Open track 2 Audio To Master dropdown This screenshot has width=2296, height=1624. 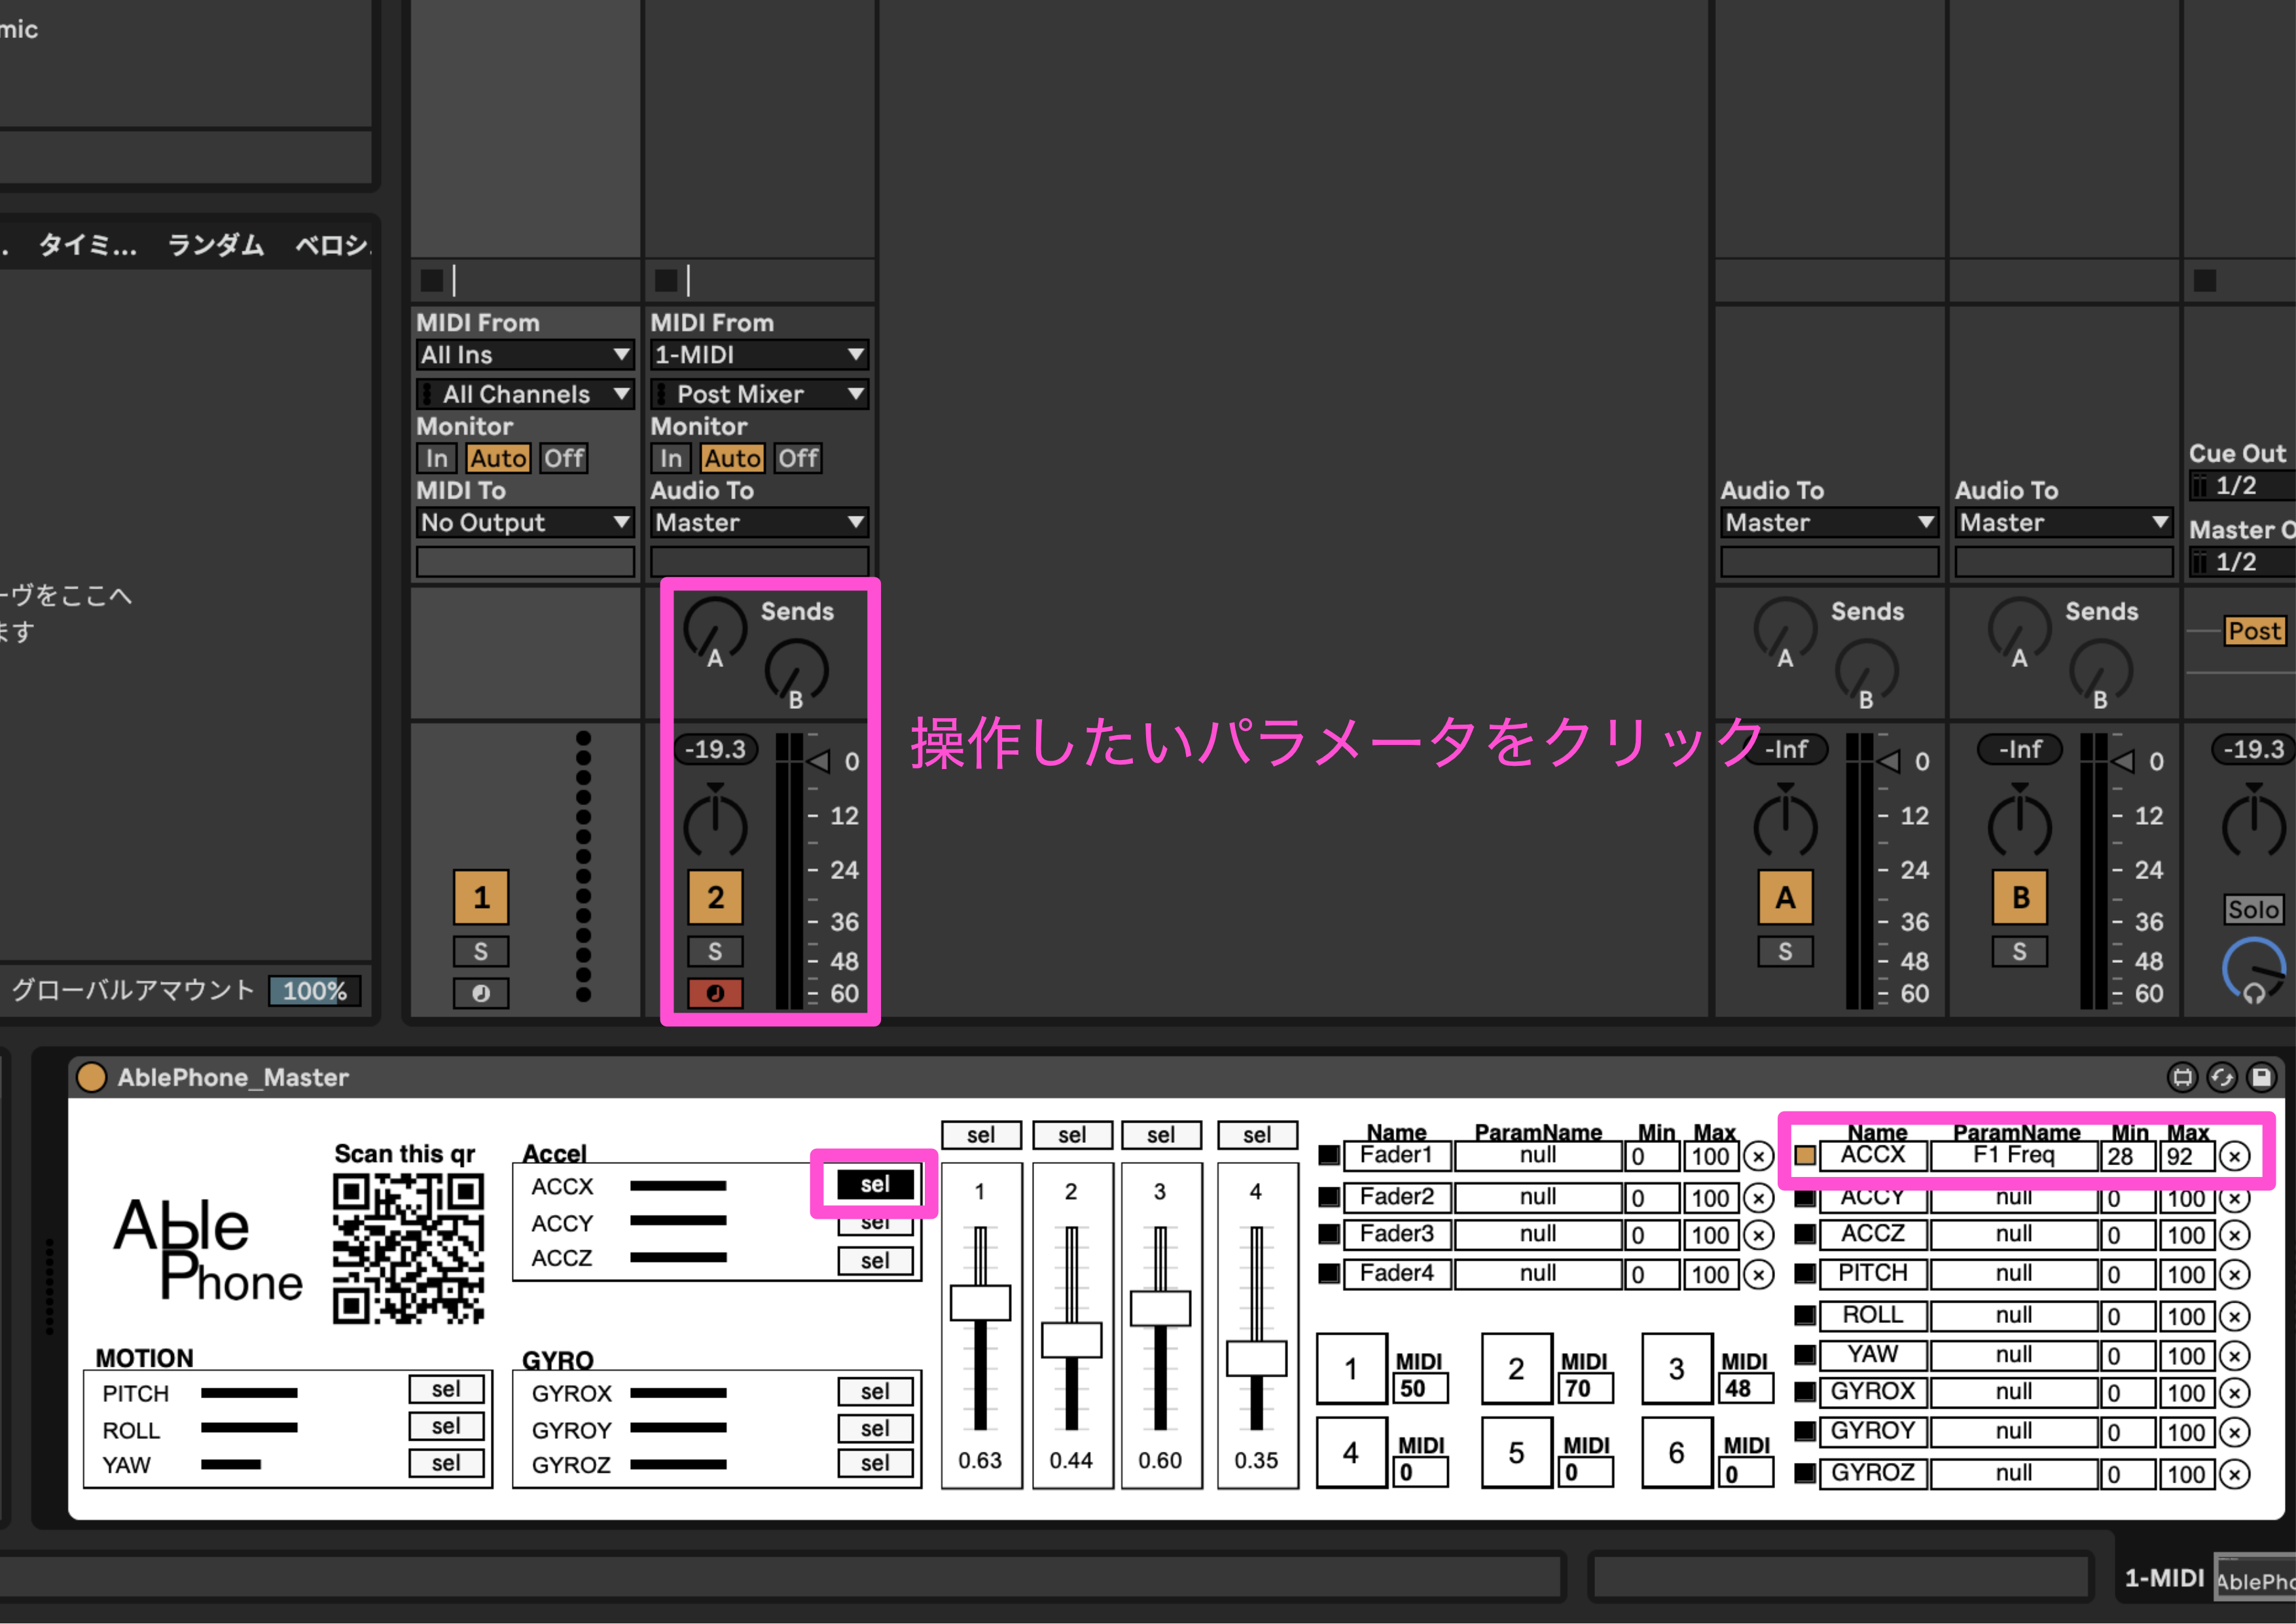point(759,522)
